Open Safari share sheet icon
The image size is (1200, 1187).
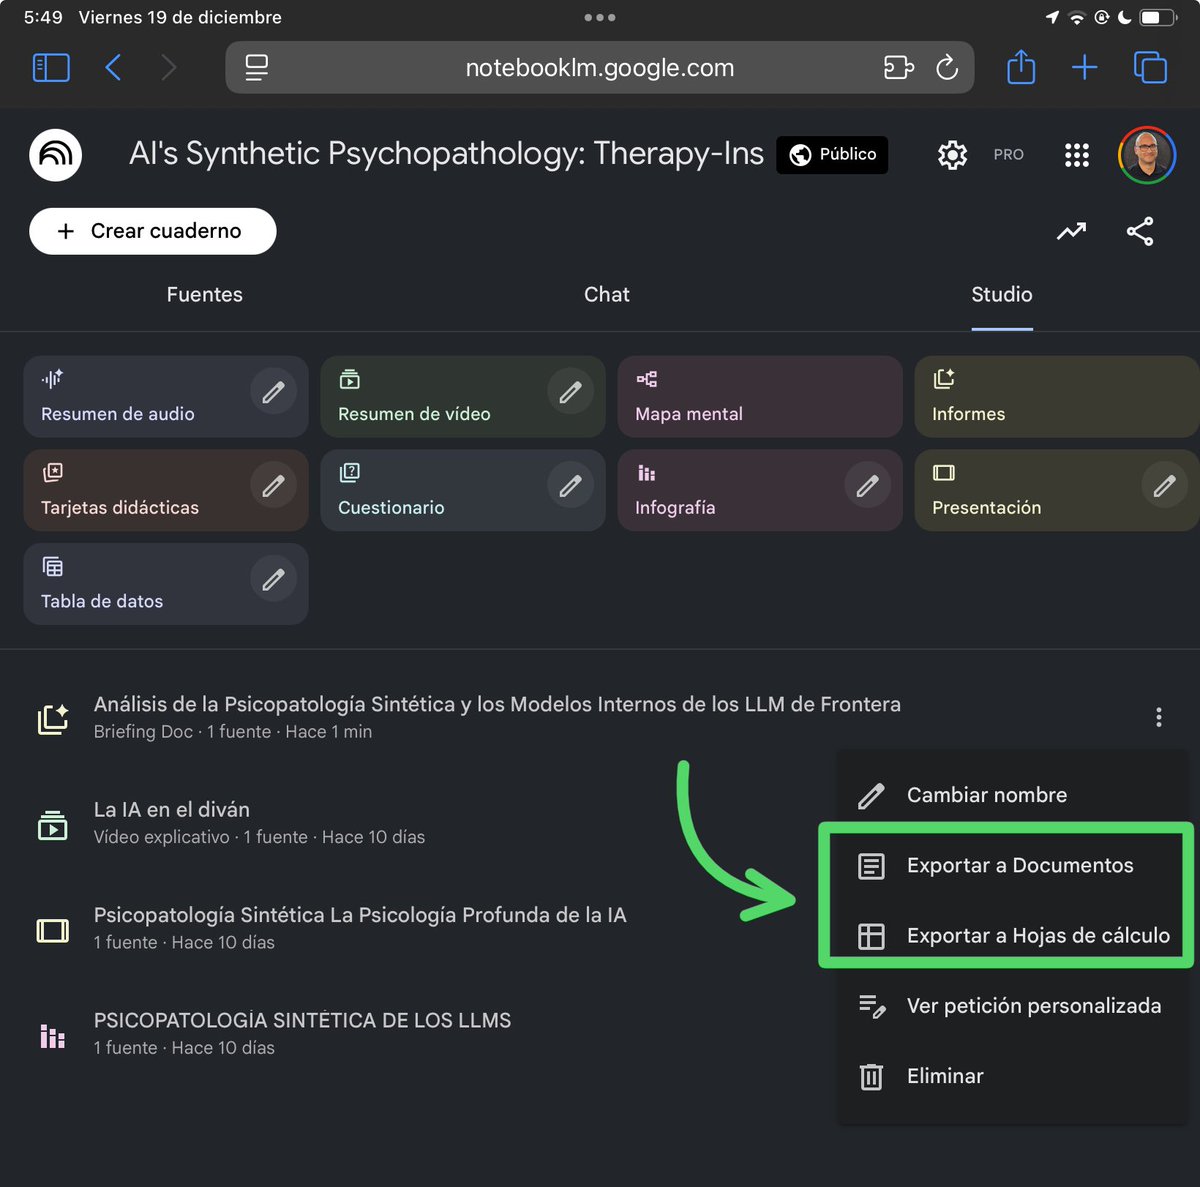point(1021,68)
